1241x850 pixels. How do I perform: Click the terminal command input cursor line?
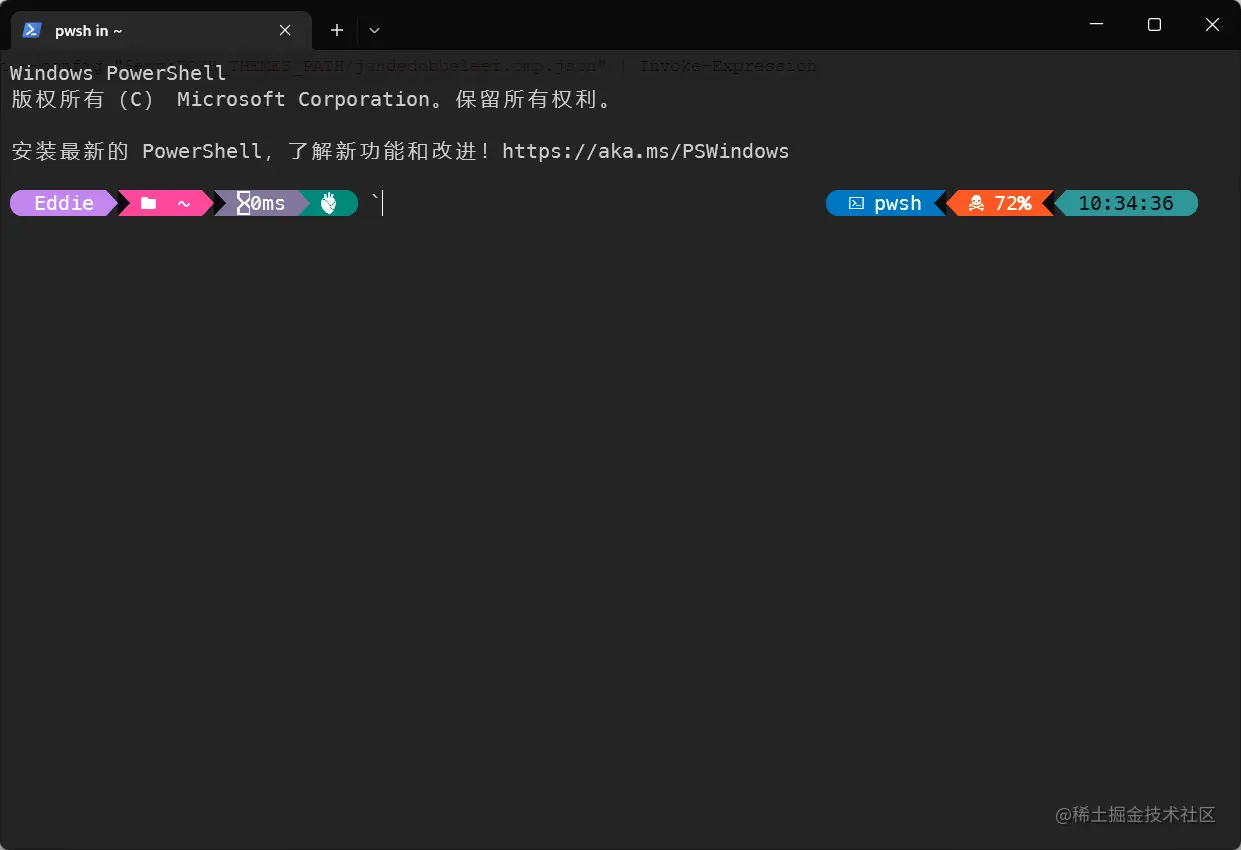coord(381,203)
